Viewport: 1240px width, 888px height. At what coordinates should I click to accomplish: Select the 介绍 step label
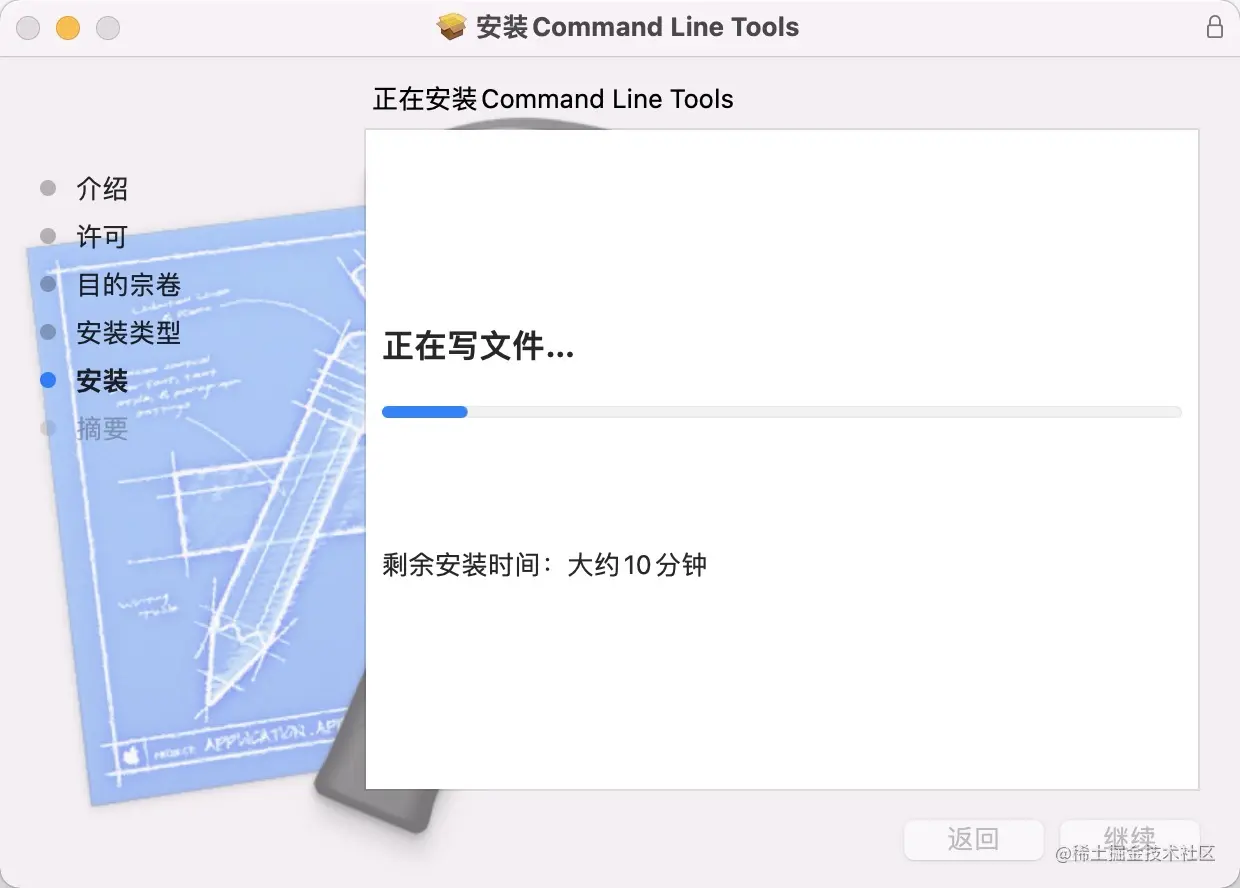pos(102,189)
